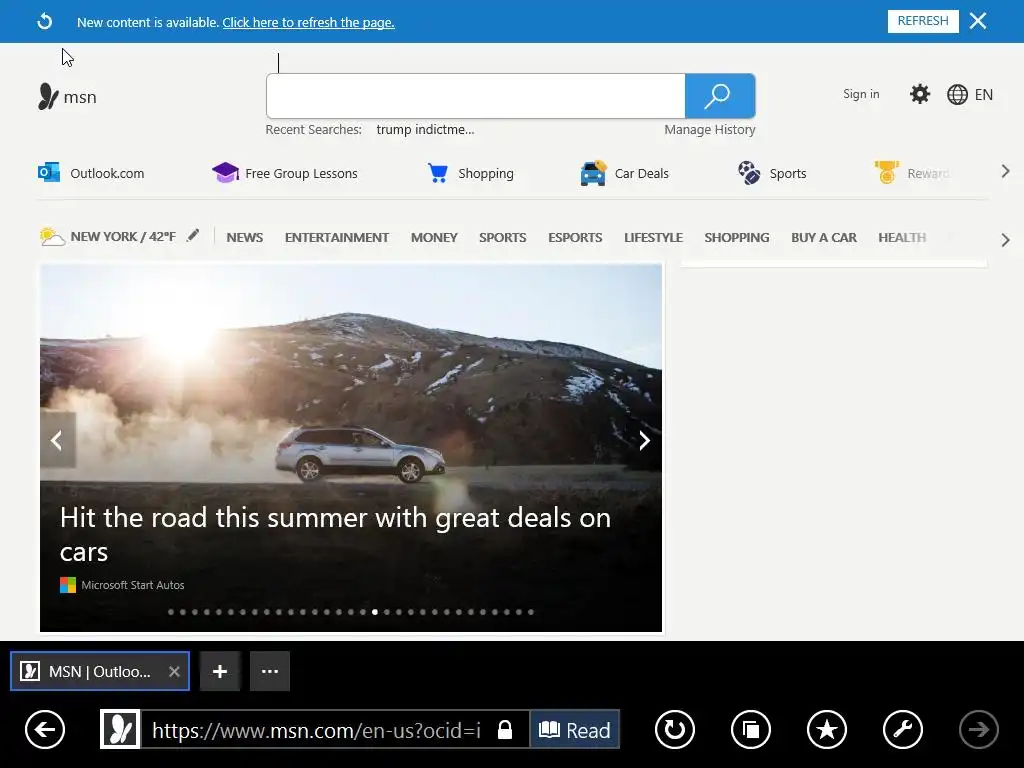Click the Car Deals car icon

(593, 173)
